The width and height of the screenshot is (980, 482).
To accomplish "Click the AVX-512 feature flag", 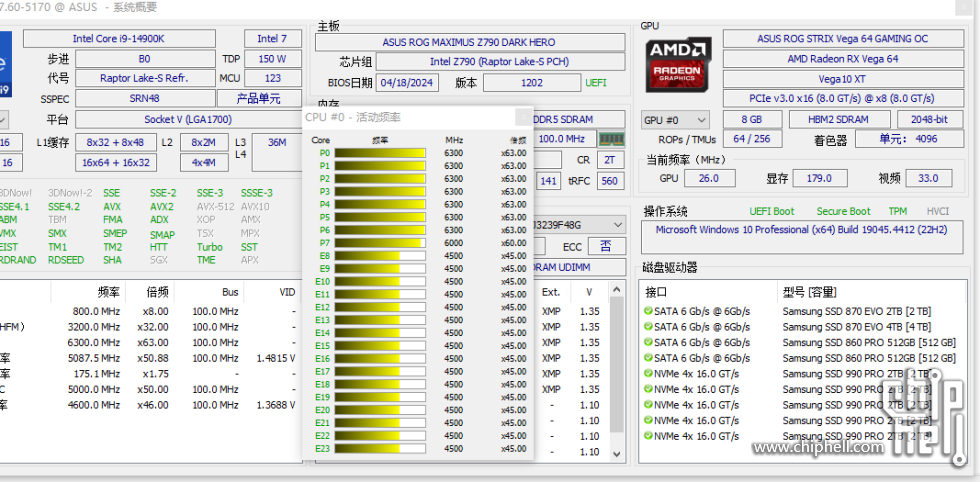I will pyautogui.click(x=215, y=206).
